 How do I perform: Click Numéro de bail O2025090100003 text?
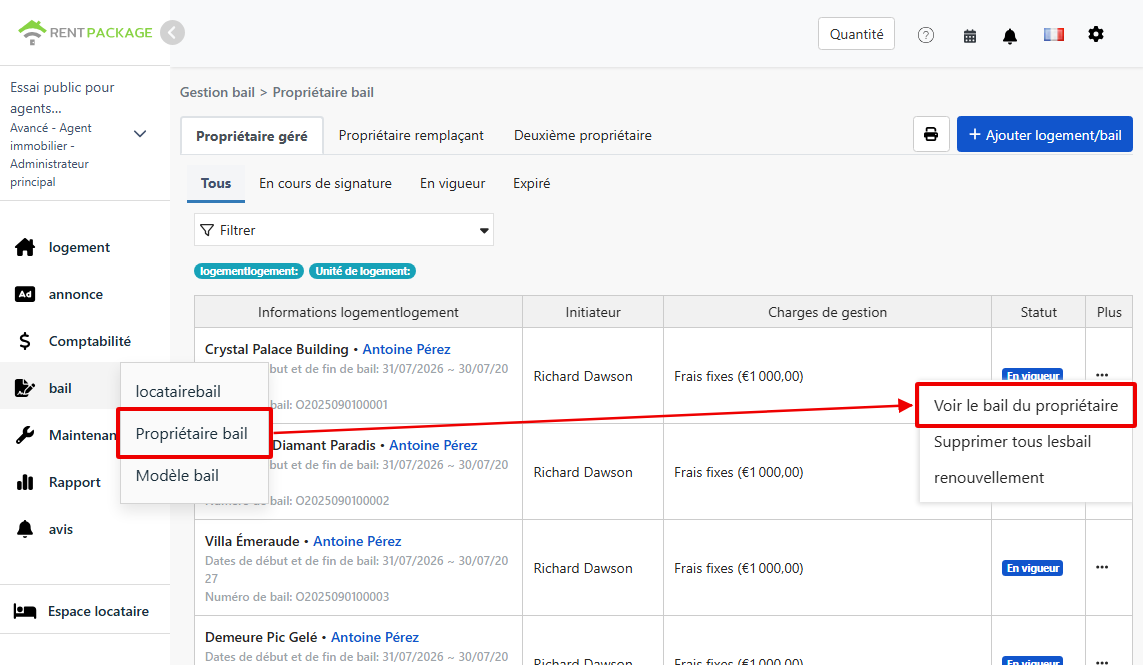[297, 596]
